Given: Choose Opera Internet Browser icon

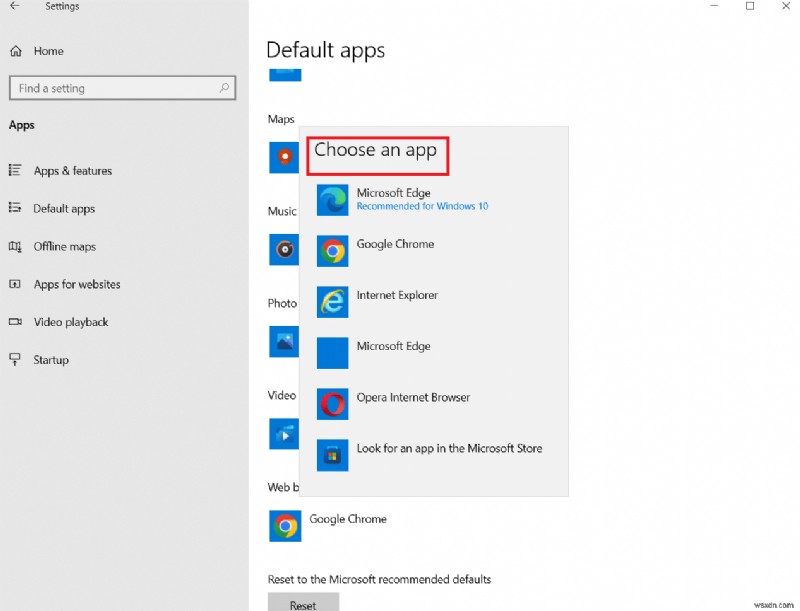Looking at the screenshot, I should click(x=333, y=404).
